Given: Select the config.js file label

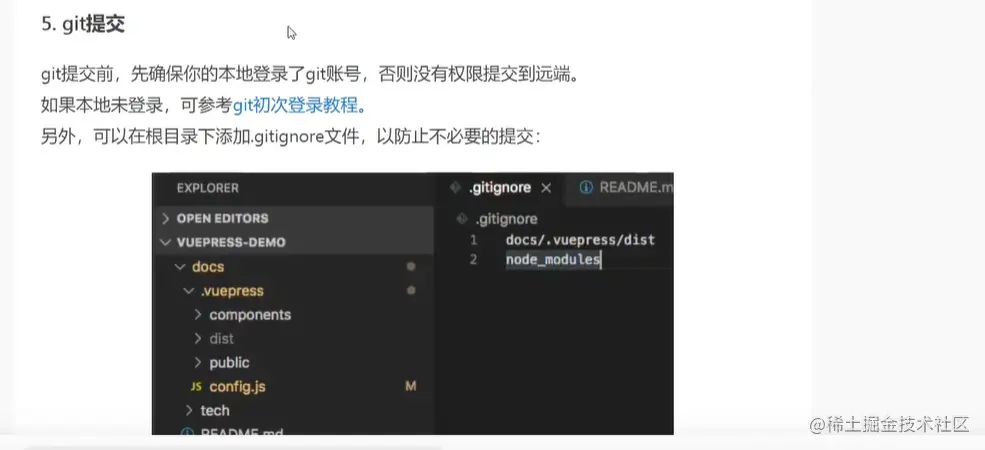Looking at the screenshot, I should (x=237, y=387).
